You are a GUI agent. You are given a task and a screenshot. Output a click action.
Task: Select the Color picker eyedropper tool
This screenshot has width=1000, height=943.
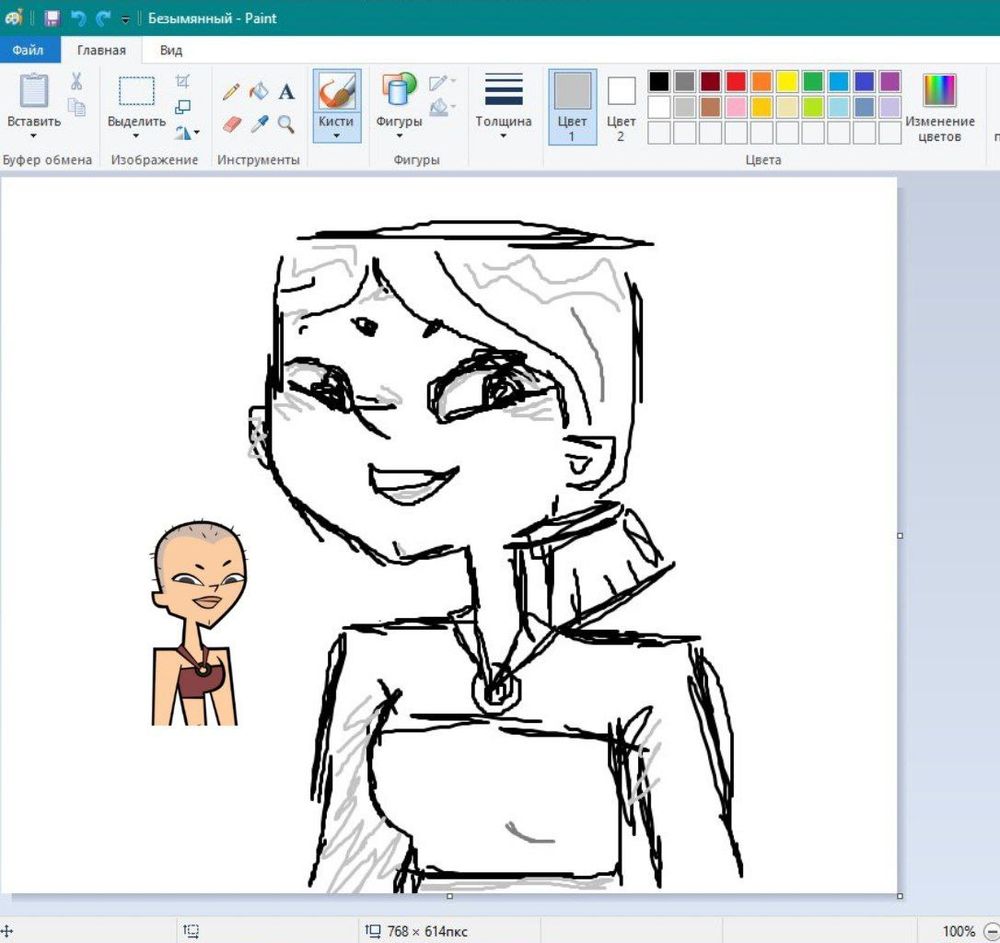[x=259, y=124]
